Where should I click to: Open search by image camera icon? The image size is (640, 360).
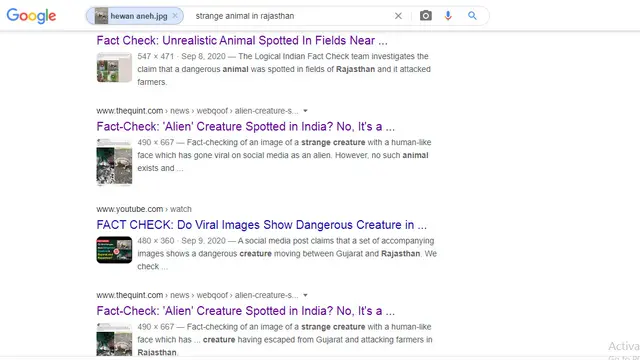[426, 16]
